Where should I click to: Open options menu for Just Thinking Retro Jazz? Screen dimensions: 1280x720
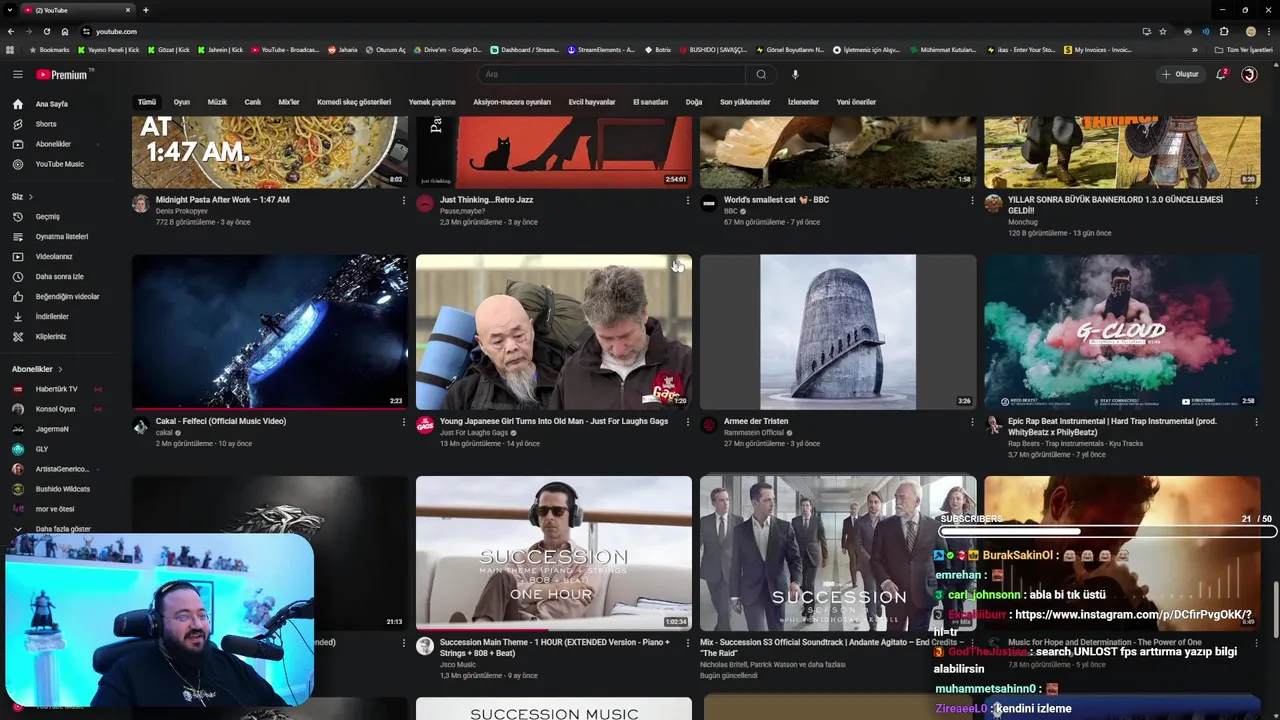click(688, 201)
